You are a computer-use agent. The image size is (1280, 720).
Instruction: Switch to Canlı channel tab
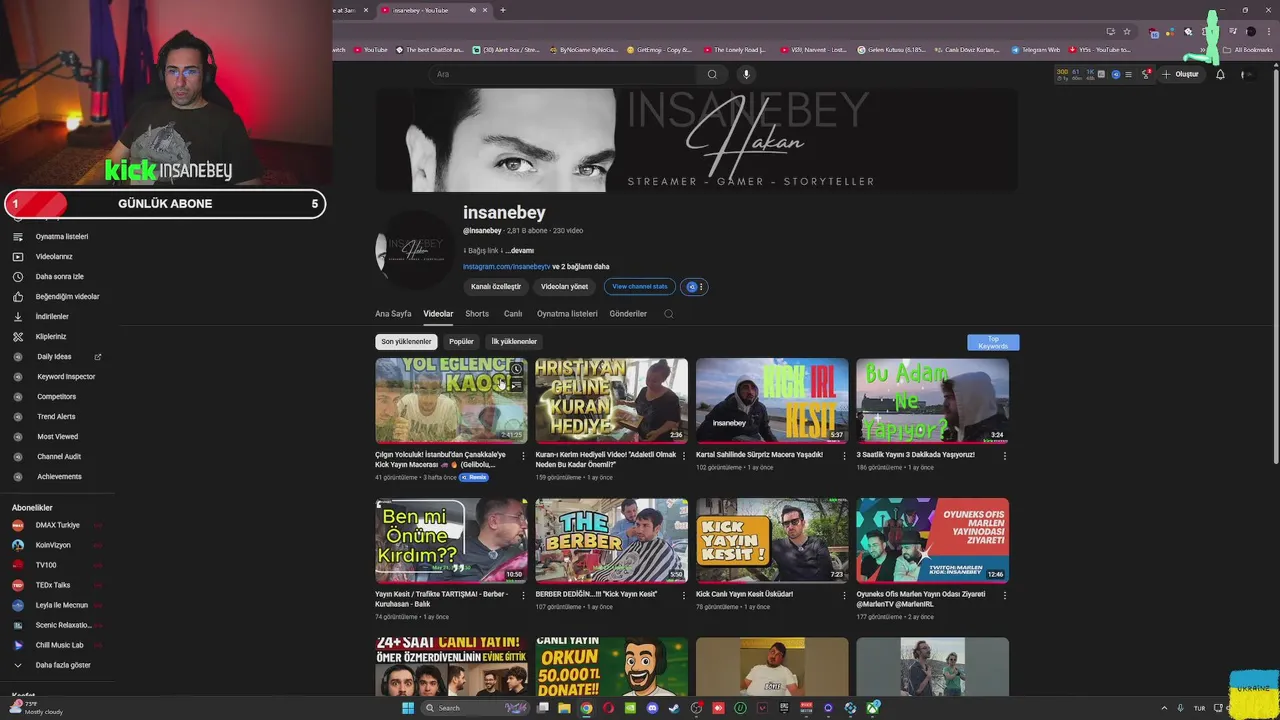pos(513,314)
